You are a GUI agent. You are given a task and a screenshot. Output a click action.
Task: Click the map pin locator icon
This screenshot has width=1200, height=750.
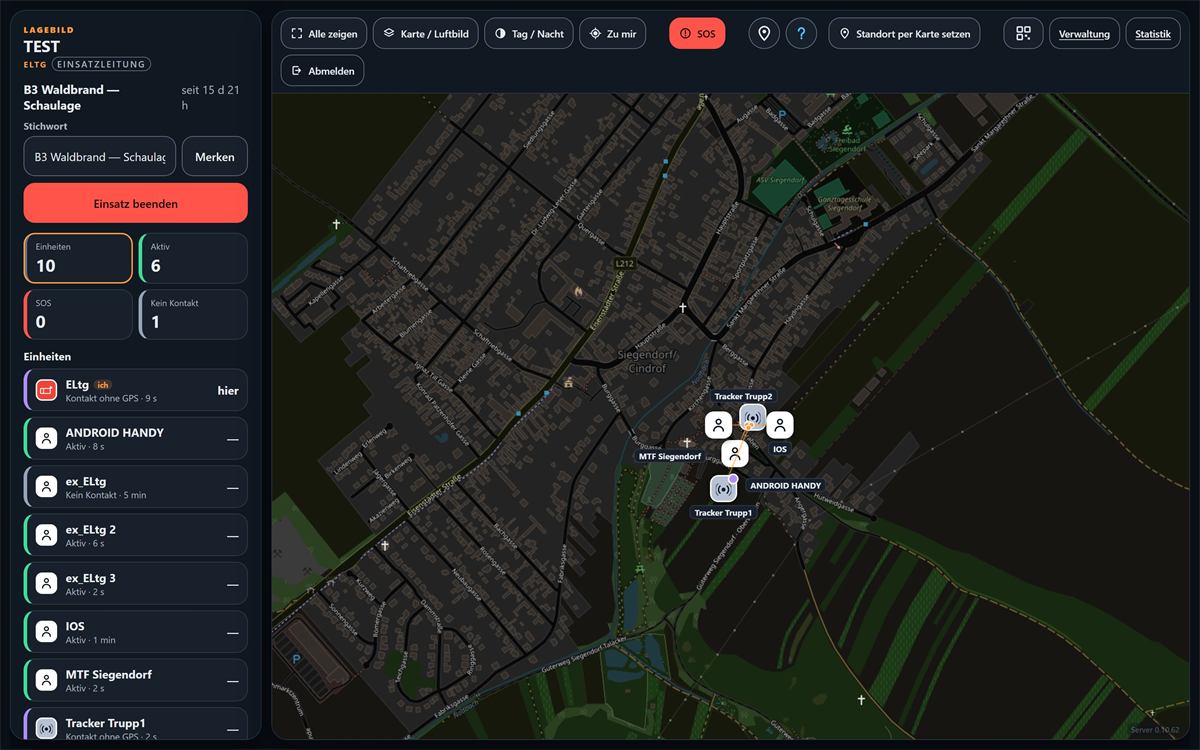point(765,33)
